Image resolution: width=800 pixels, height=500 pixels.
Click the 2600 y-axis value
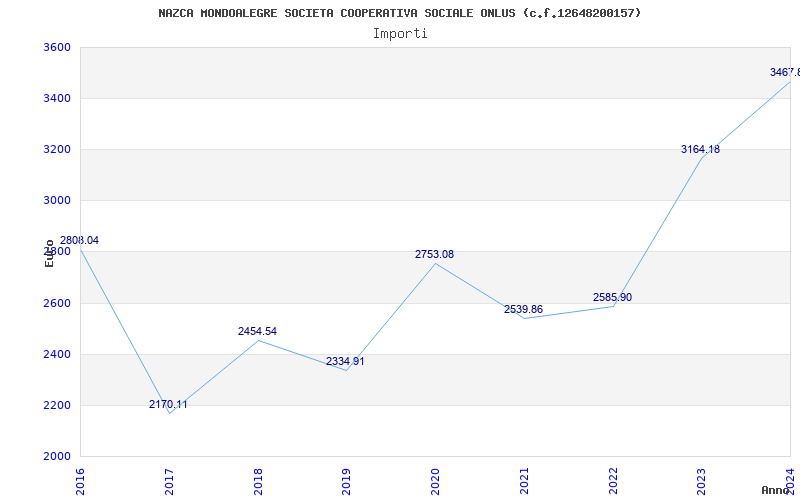56,304
